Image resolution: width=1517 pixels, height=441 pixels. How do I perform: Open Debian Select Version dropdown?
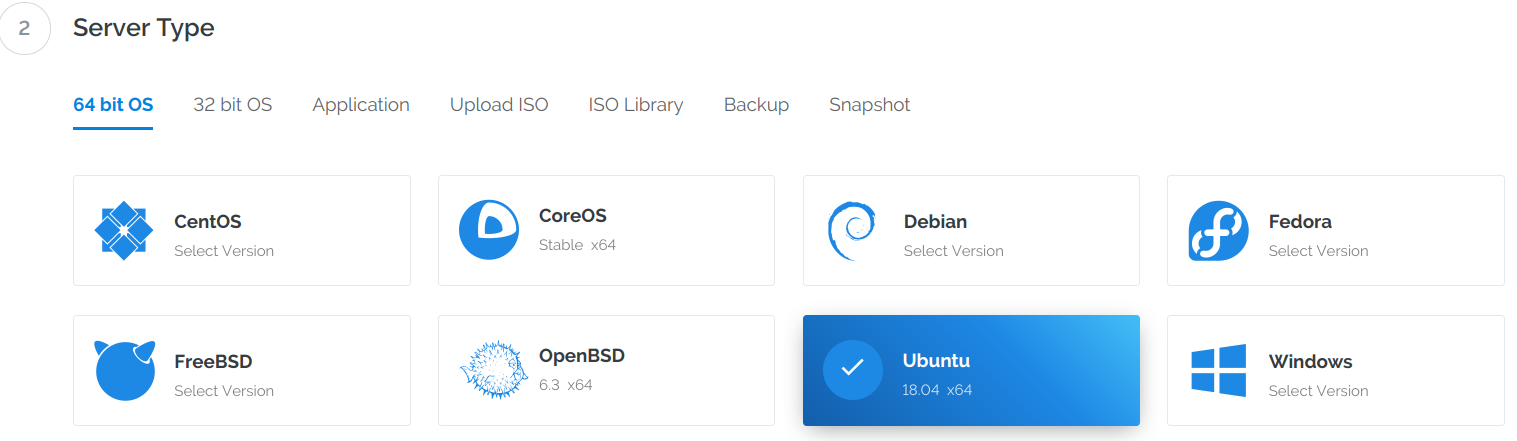click(954, 251)
